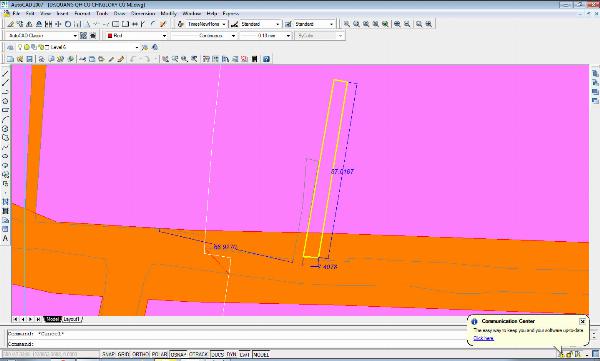This screenshot has width=600, height=361.
Task: Toggle SNAP mode in status bar
Action: pyautogui.click(x=109, y=354)
